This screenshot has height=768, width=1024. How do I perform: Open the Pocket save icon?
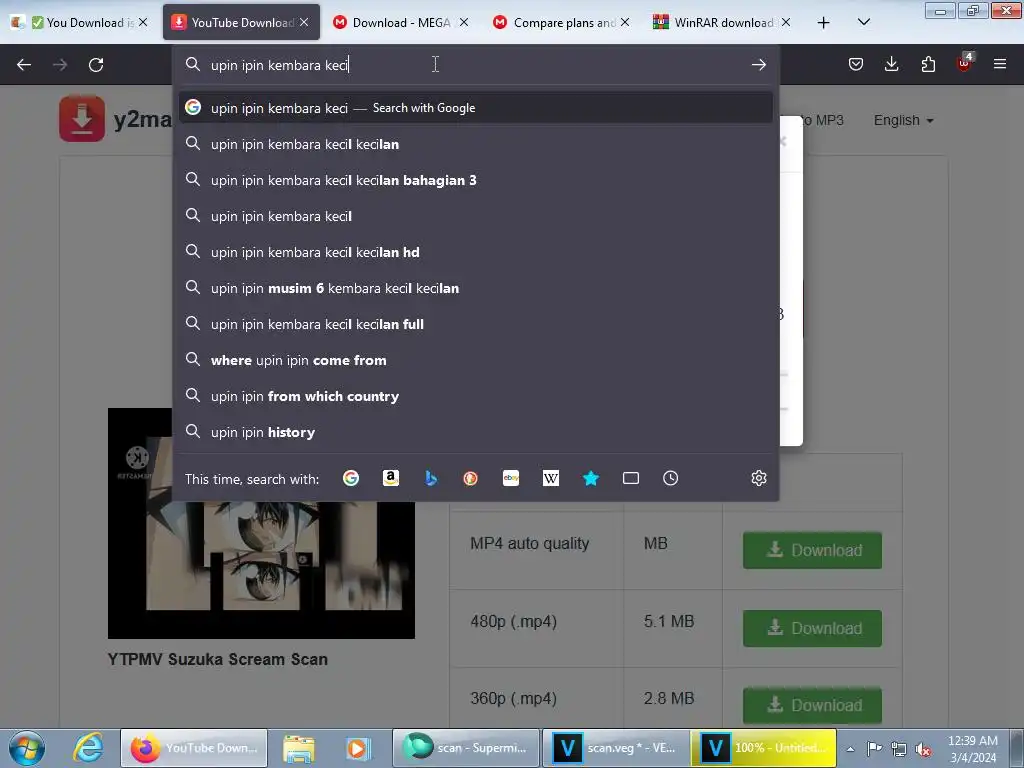(x=856, y=64)
